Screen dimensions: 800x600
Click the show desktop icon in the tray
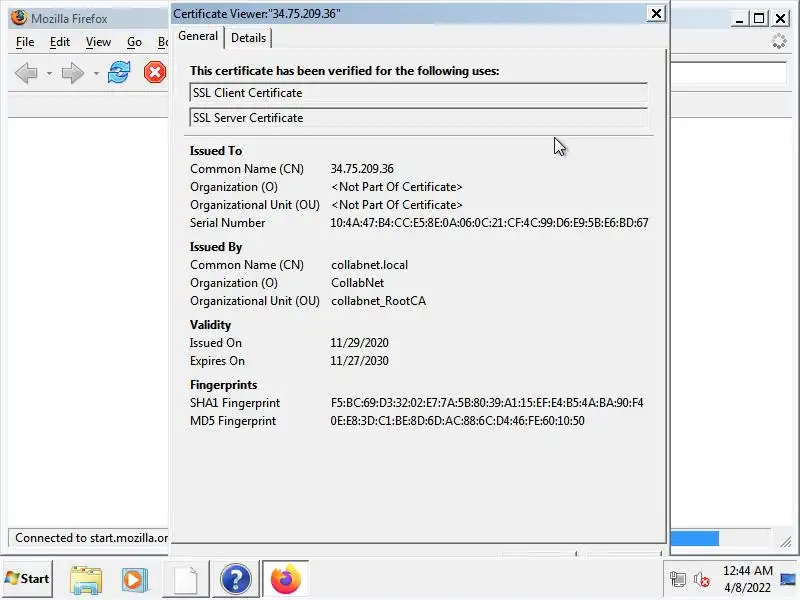pos(788,580)
